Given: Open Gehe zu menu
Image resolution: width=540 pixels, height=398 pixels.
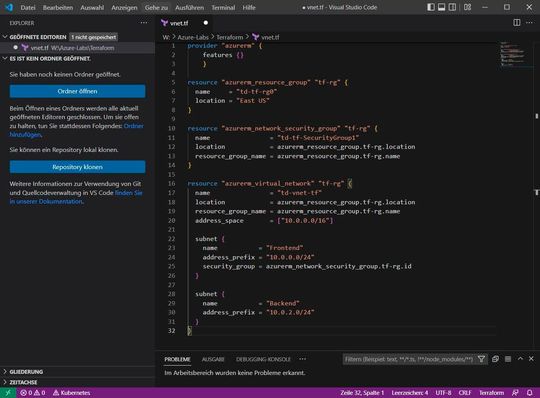Looking at the screenshot, I should click(x=156, y=7).
